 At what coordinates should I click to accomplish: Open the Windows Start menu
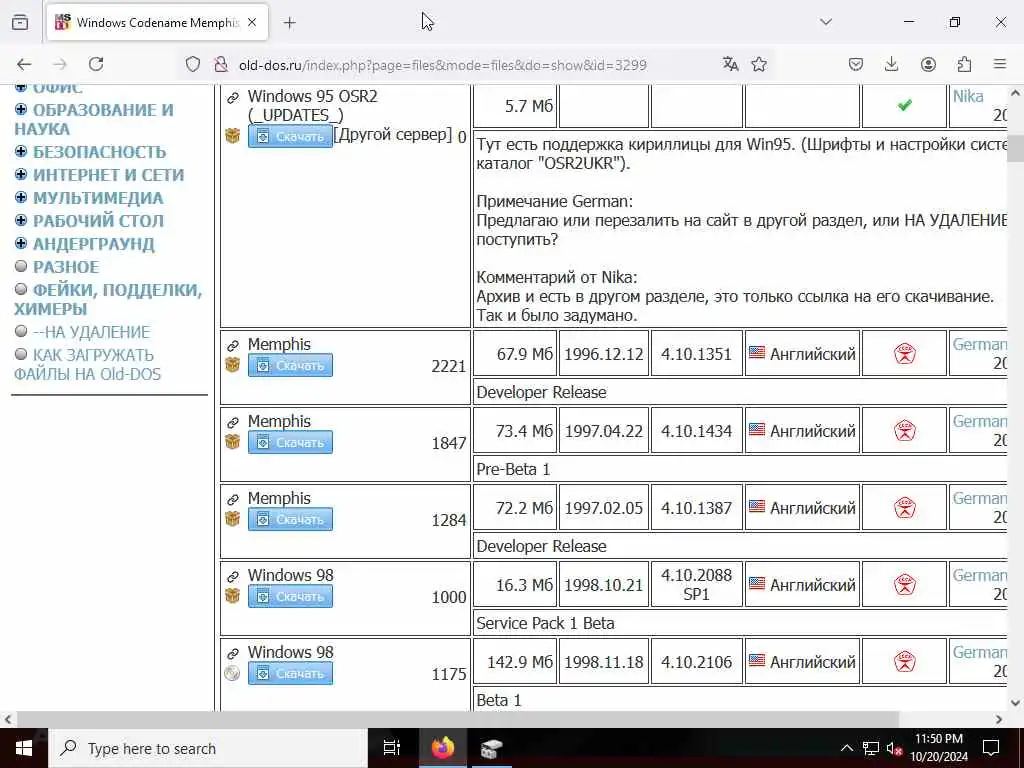point(24,748)
